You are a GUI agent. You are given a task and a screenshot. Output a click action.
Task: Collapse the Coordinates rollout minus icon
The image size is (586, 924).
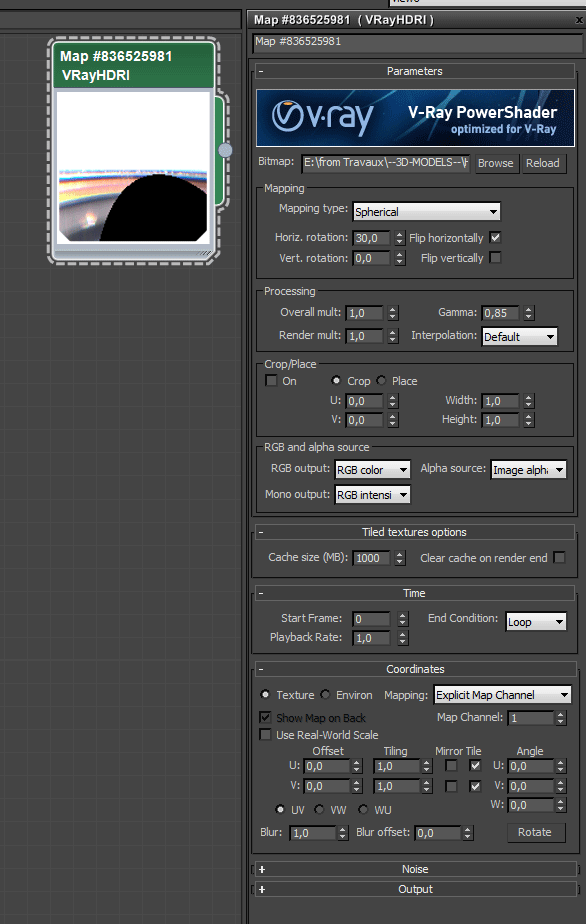point(261,669)
